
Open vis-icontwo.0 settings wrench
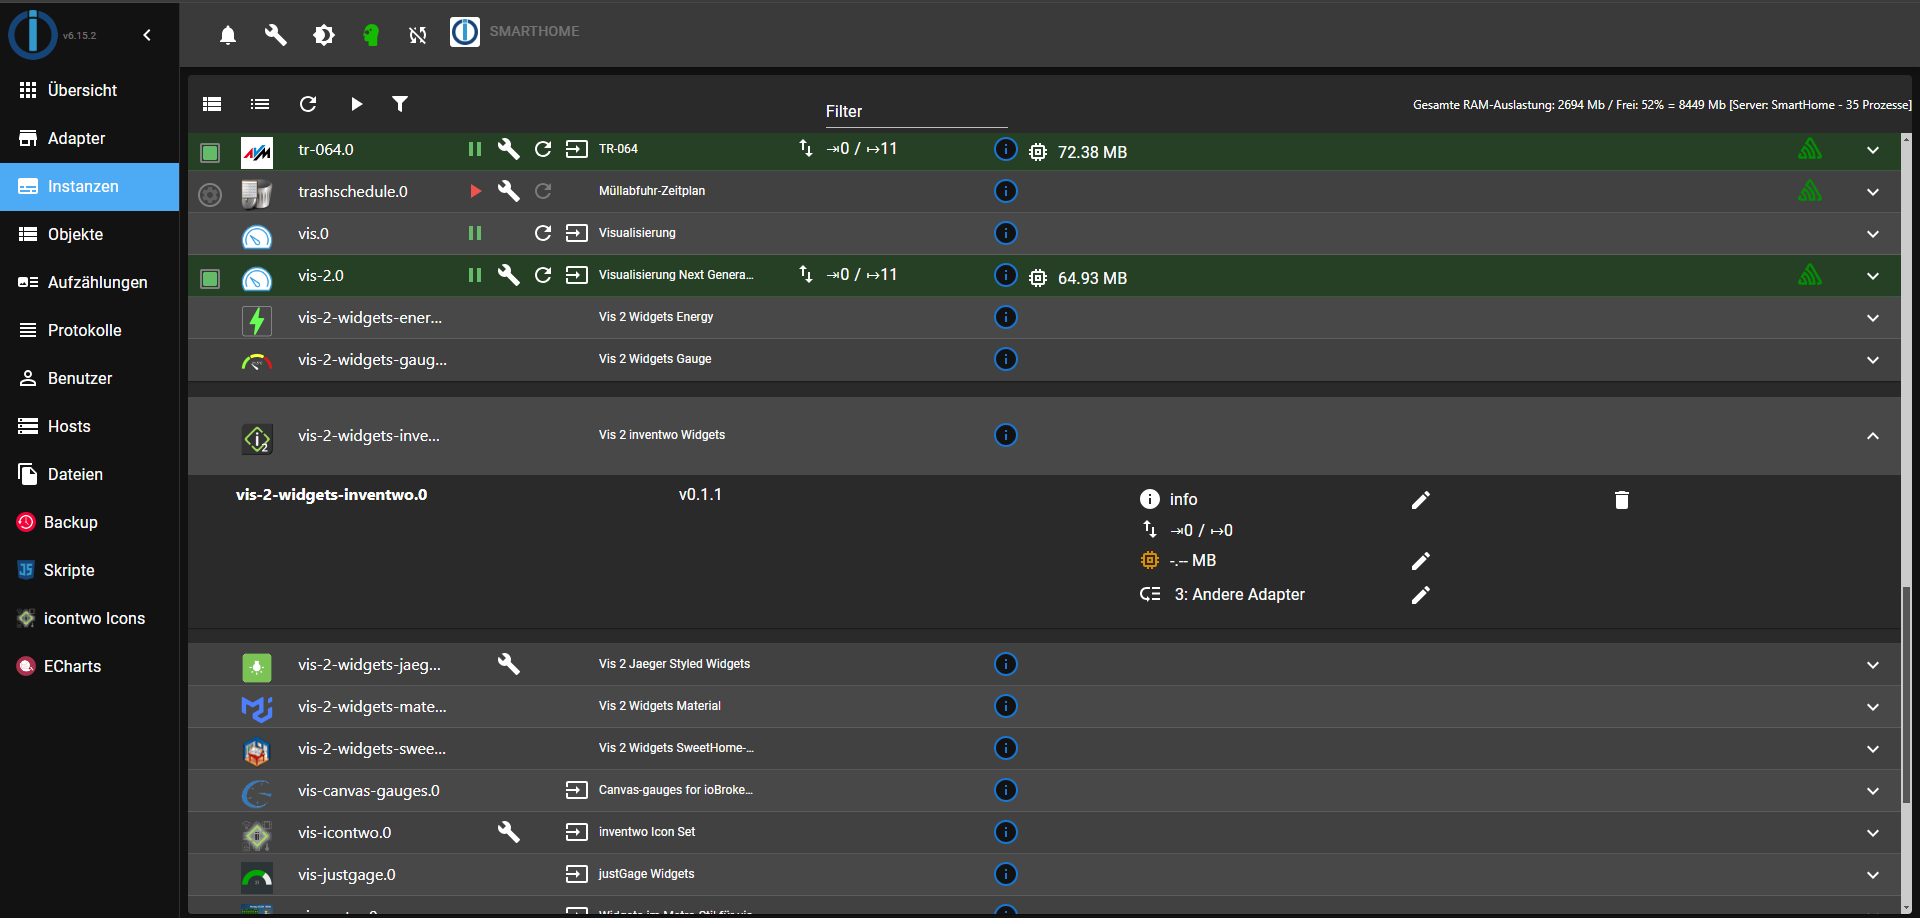(x=509, y=832)
